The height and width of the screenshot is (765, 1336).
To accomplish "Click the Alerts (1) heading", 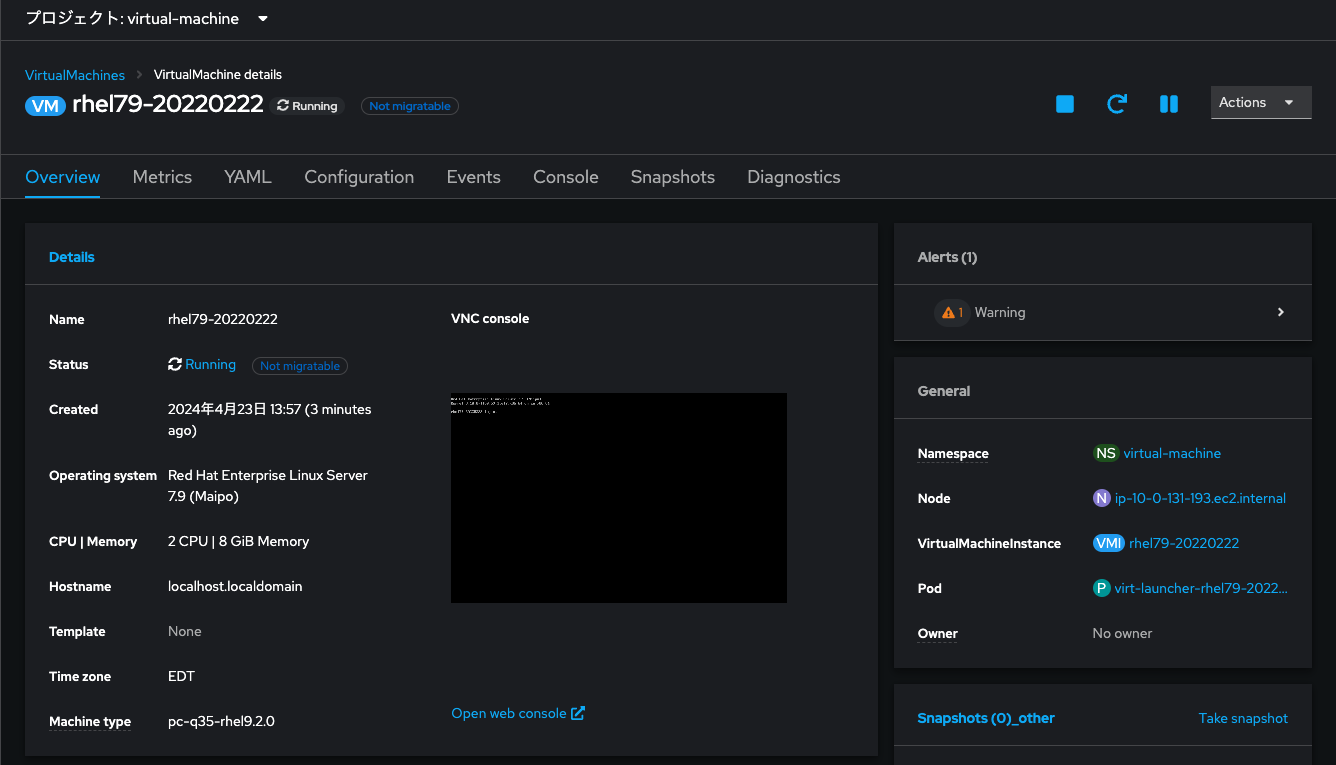I will tap(947, 257).
